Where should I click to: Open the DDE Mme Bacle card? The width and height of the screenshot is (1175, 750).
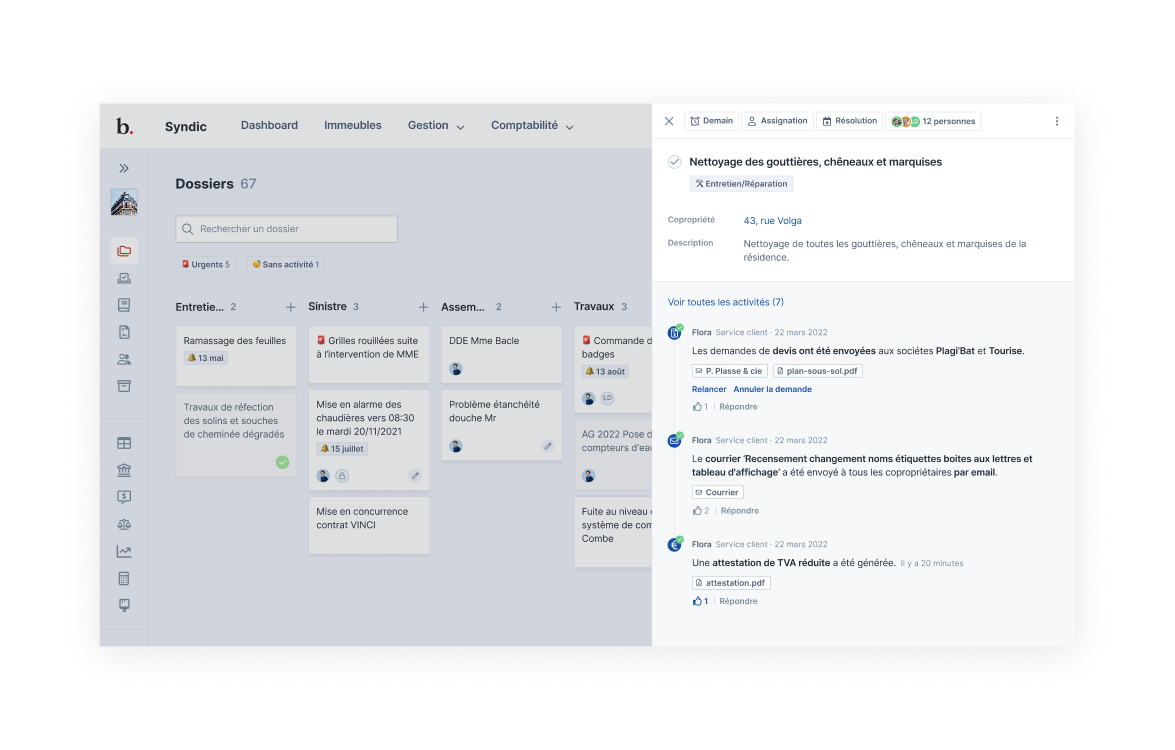pyautogui.click(x=501, y=354)
